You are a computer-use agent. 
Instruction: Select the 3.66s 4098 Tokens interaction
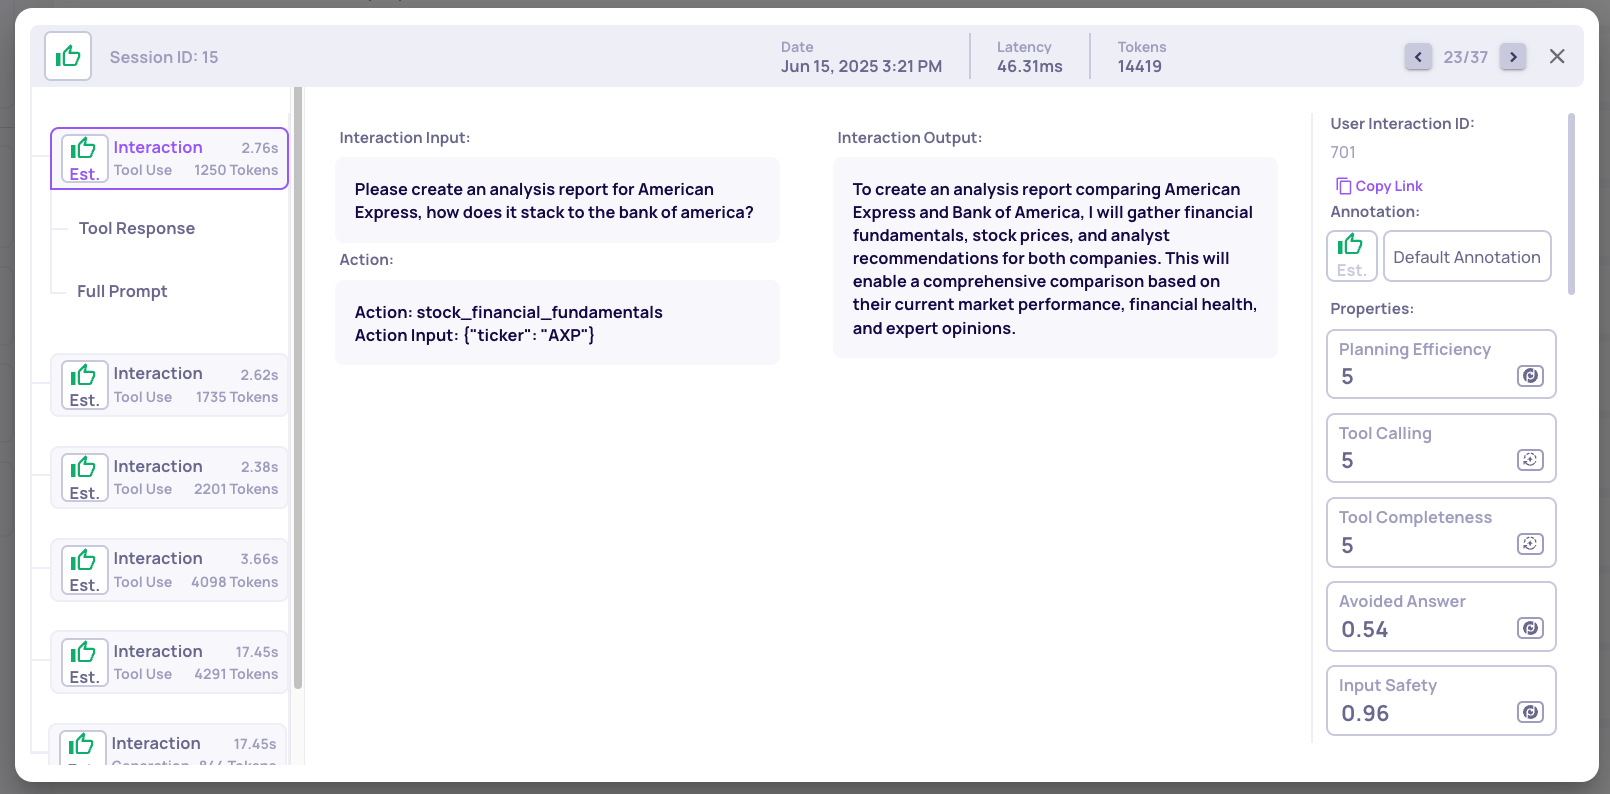(169, 570)
